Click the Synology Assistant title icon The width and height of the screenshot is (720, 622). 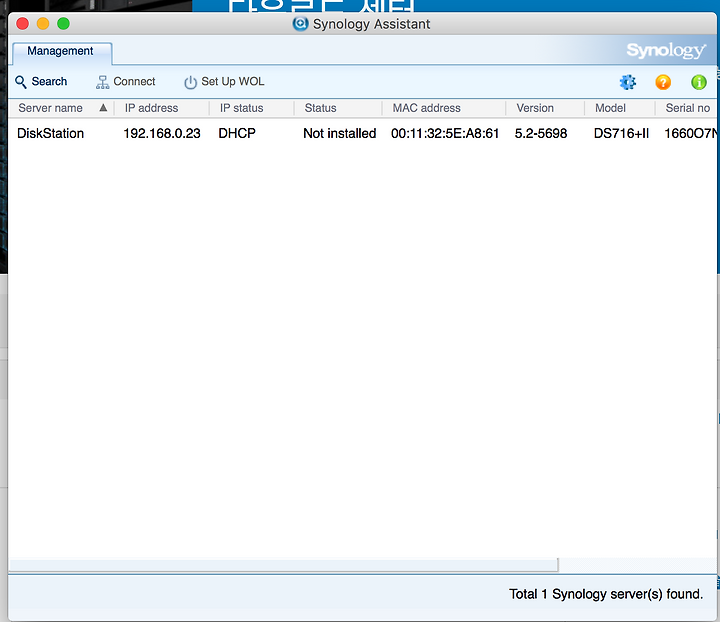tap(300, 23)
